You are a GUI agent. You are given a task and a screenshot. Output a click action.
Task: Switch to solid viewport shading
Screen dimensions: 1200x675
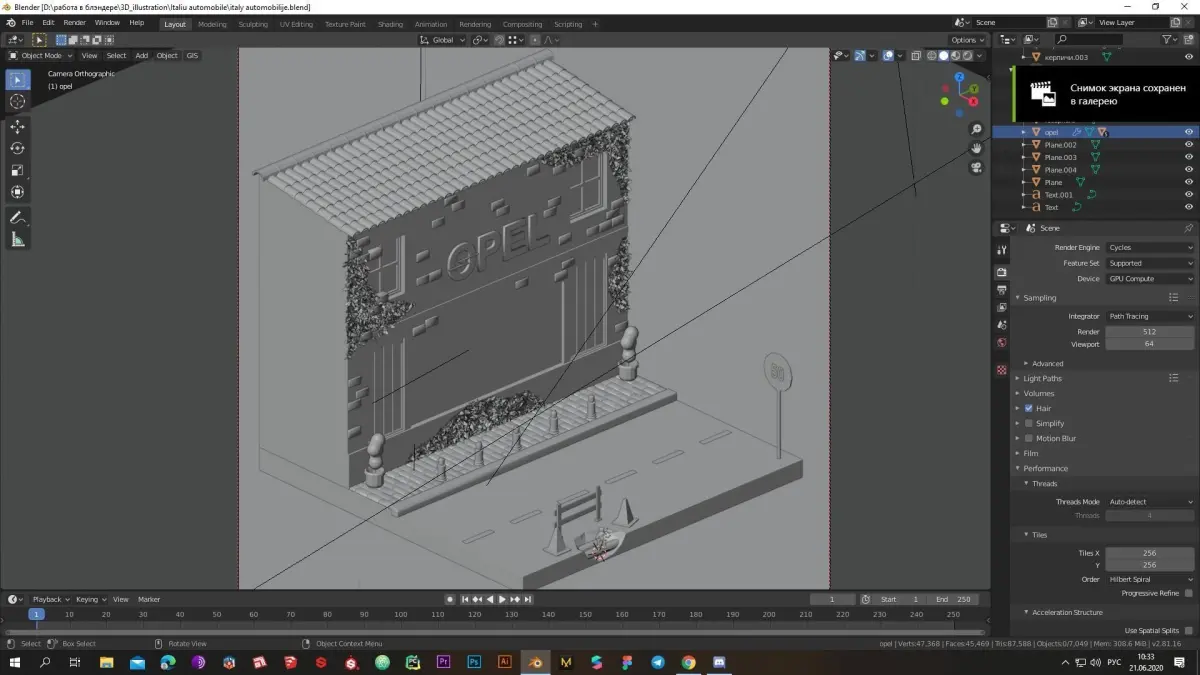click(943, 56)
